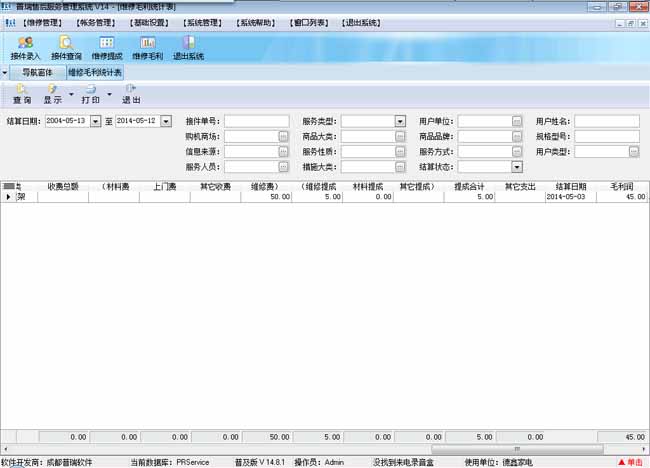Click the 服务人员 browse button
The width and height of the screenshot is (650, 468).
click(x=283, y=167)
